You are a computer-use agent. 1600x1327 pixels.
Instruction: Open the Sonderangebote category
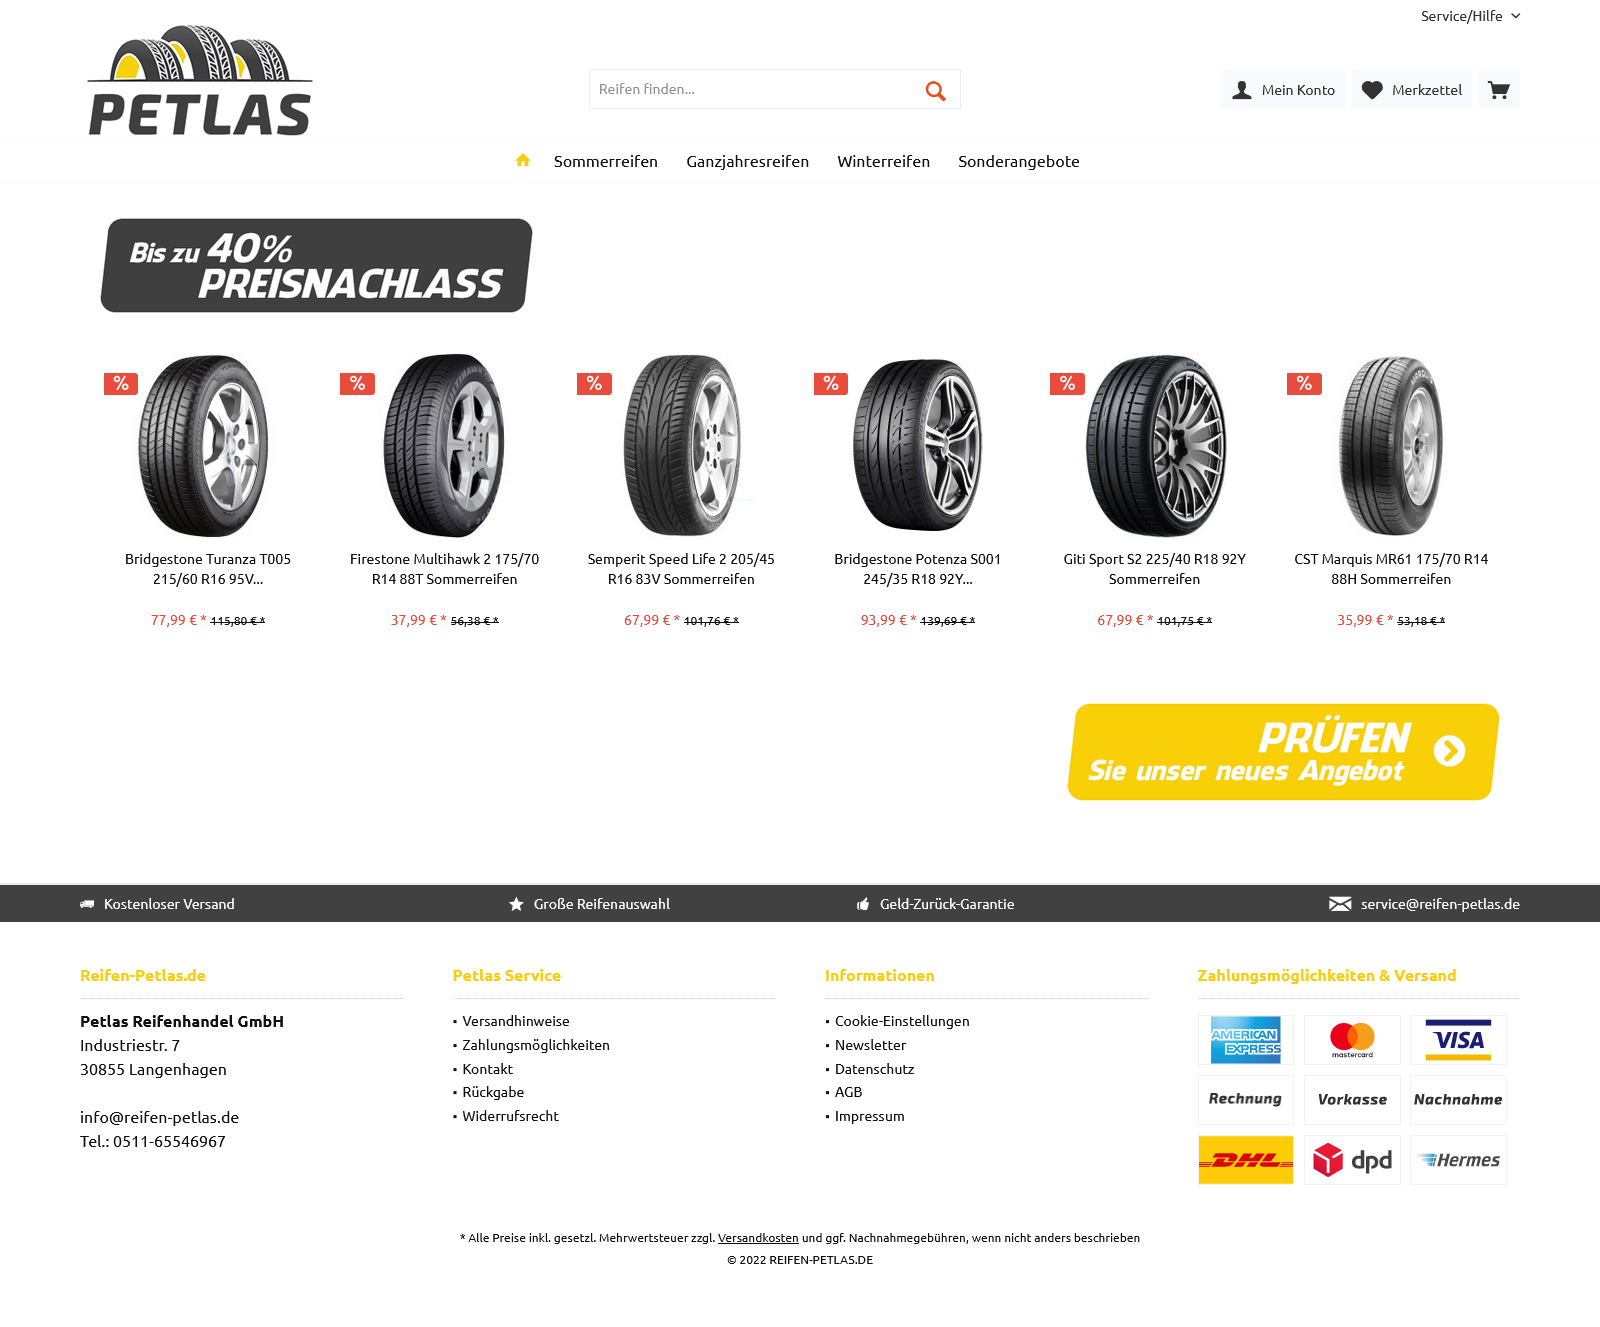pos(1019,161)
